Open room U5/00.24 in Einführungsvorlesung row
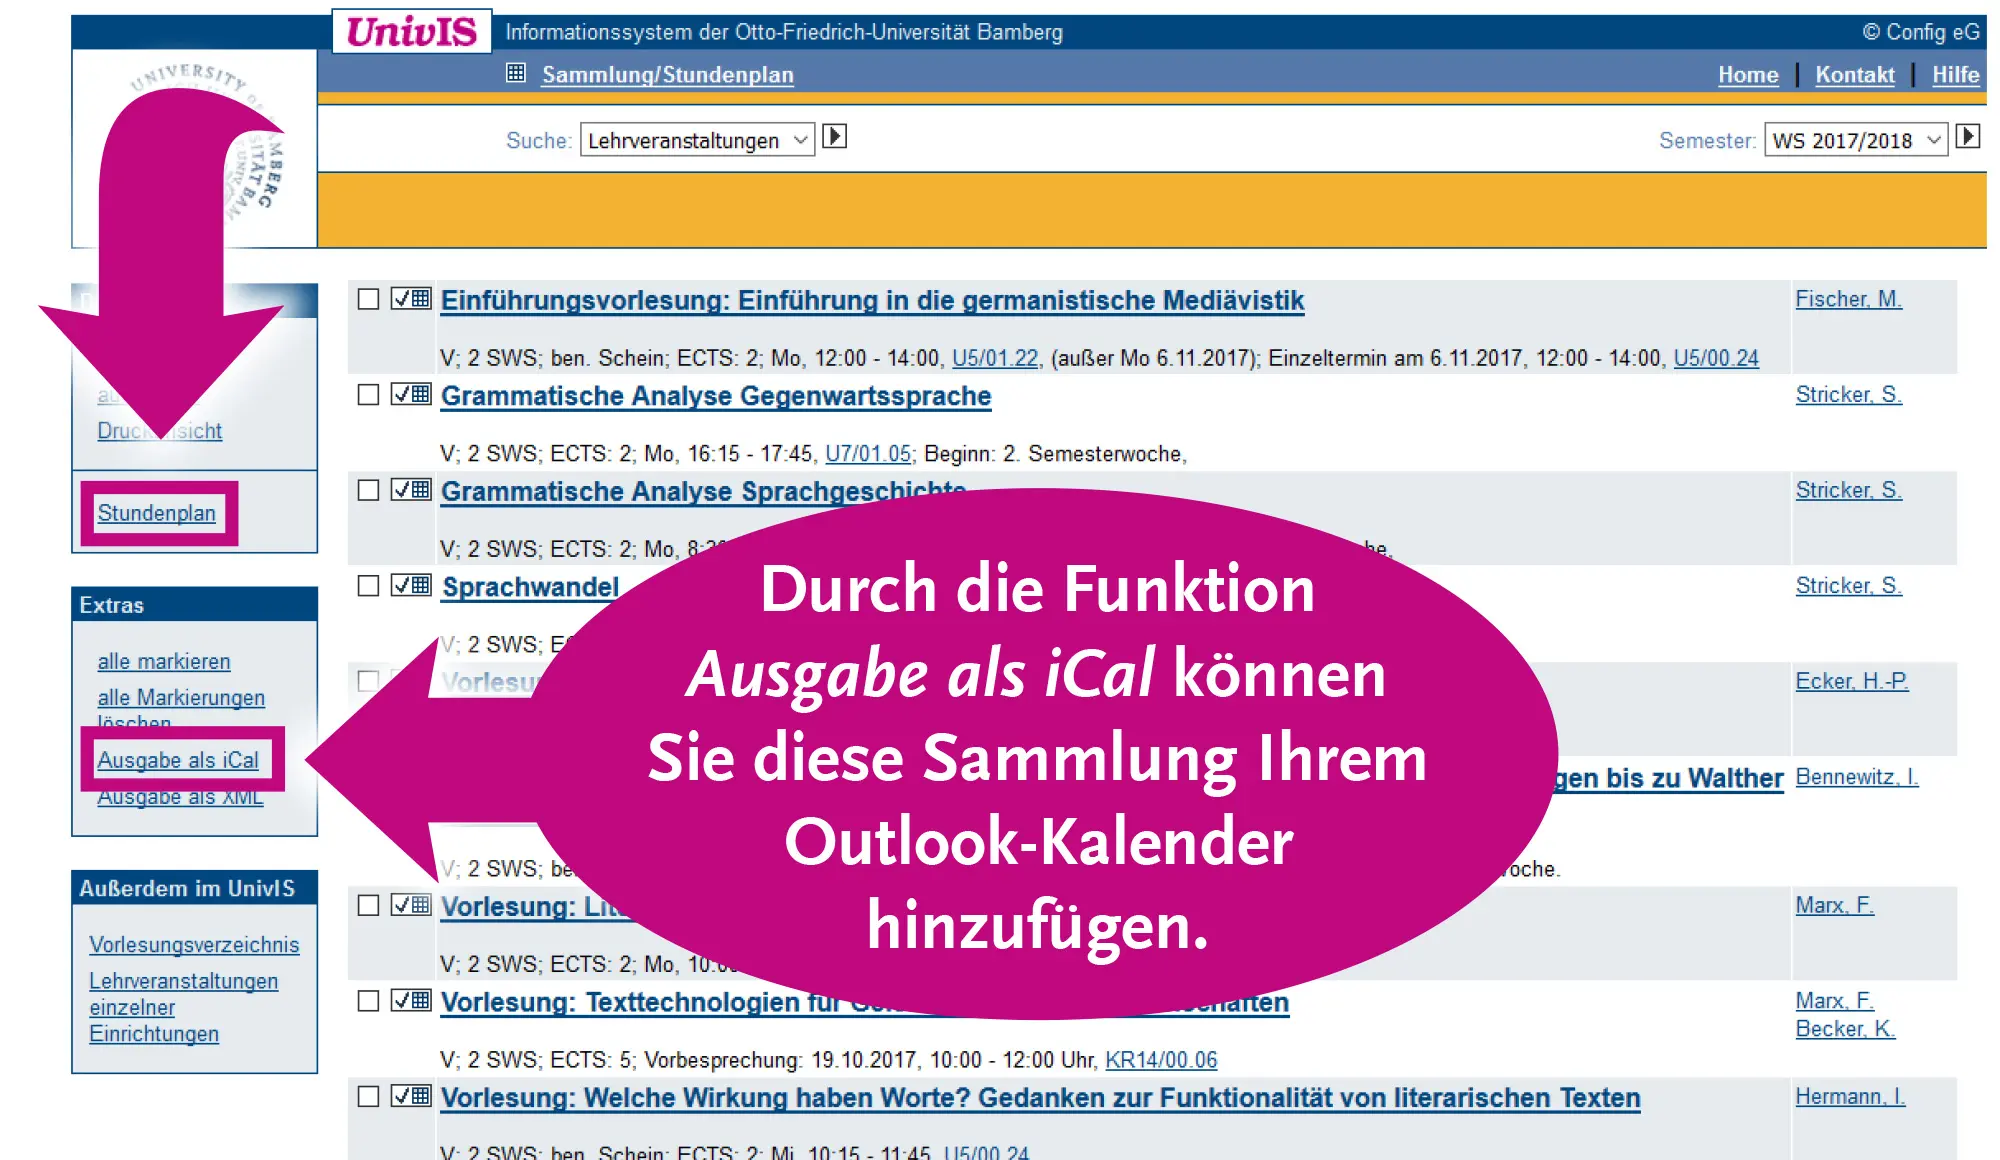 (1716, 358)
